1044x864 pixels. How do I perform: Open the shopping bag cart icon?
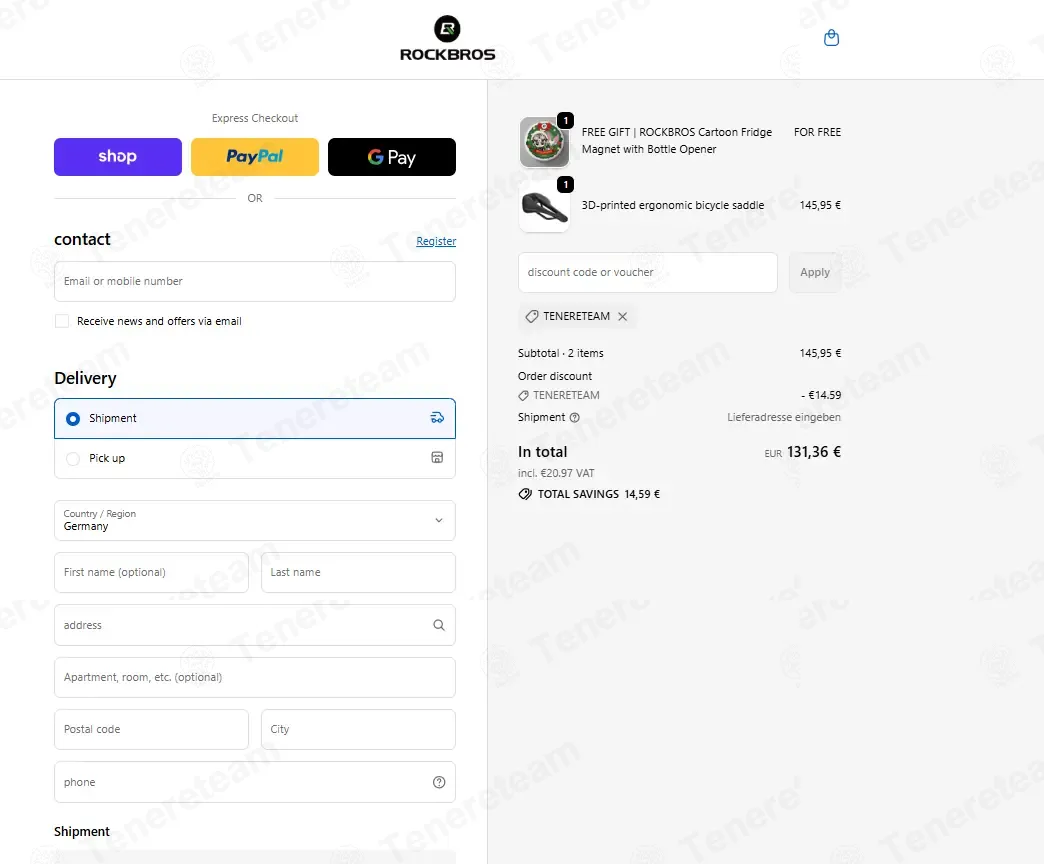pyautogui.click(x=831, y=38)
